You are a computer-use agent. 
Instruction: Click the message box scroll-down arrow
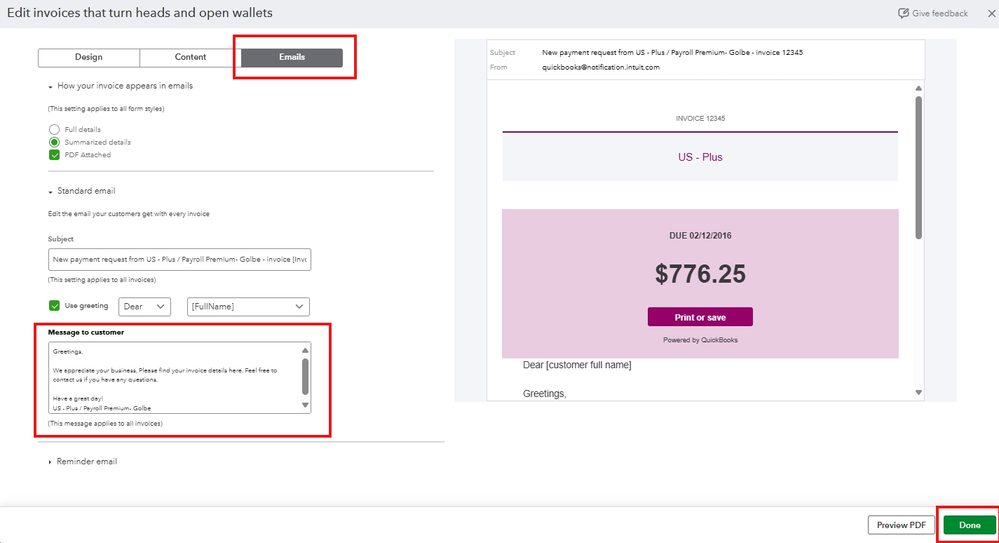coord(305,405)
